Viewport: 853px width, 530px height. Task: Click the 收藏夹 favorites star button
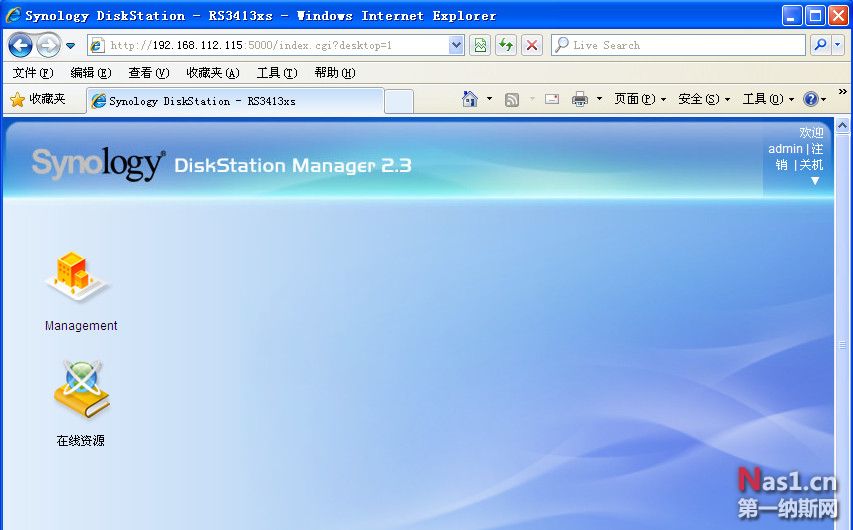point(38,99)
